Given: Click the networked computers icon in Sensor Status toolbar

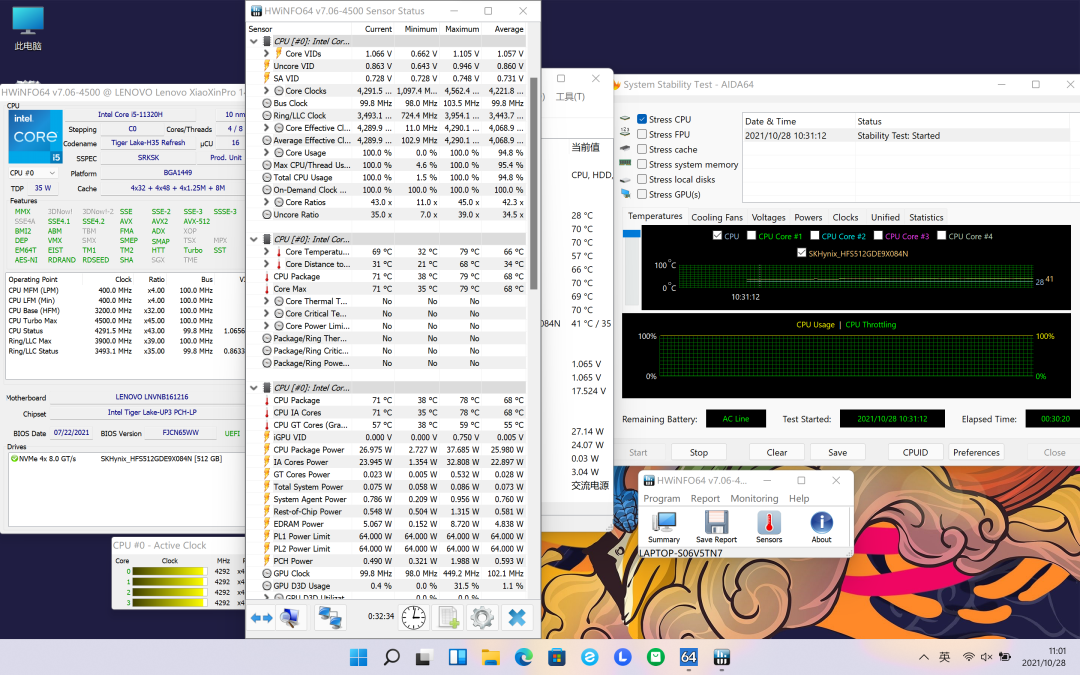Looking at the screenshot, I should (330, 618).
